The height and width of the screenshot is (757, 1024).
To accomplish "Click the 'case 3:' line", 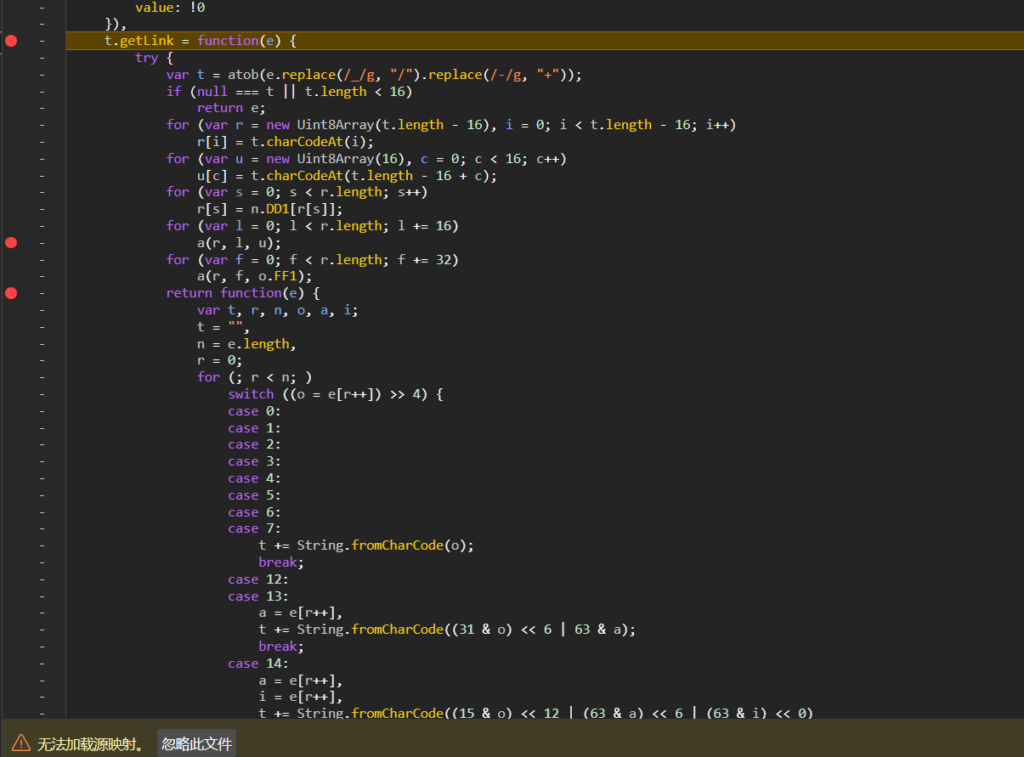I will (x=254, y=462).
